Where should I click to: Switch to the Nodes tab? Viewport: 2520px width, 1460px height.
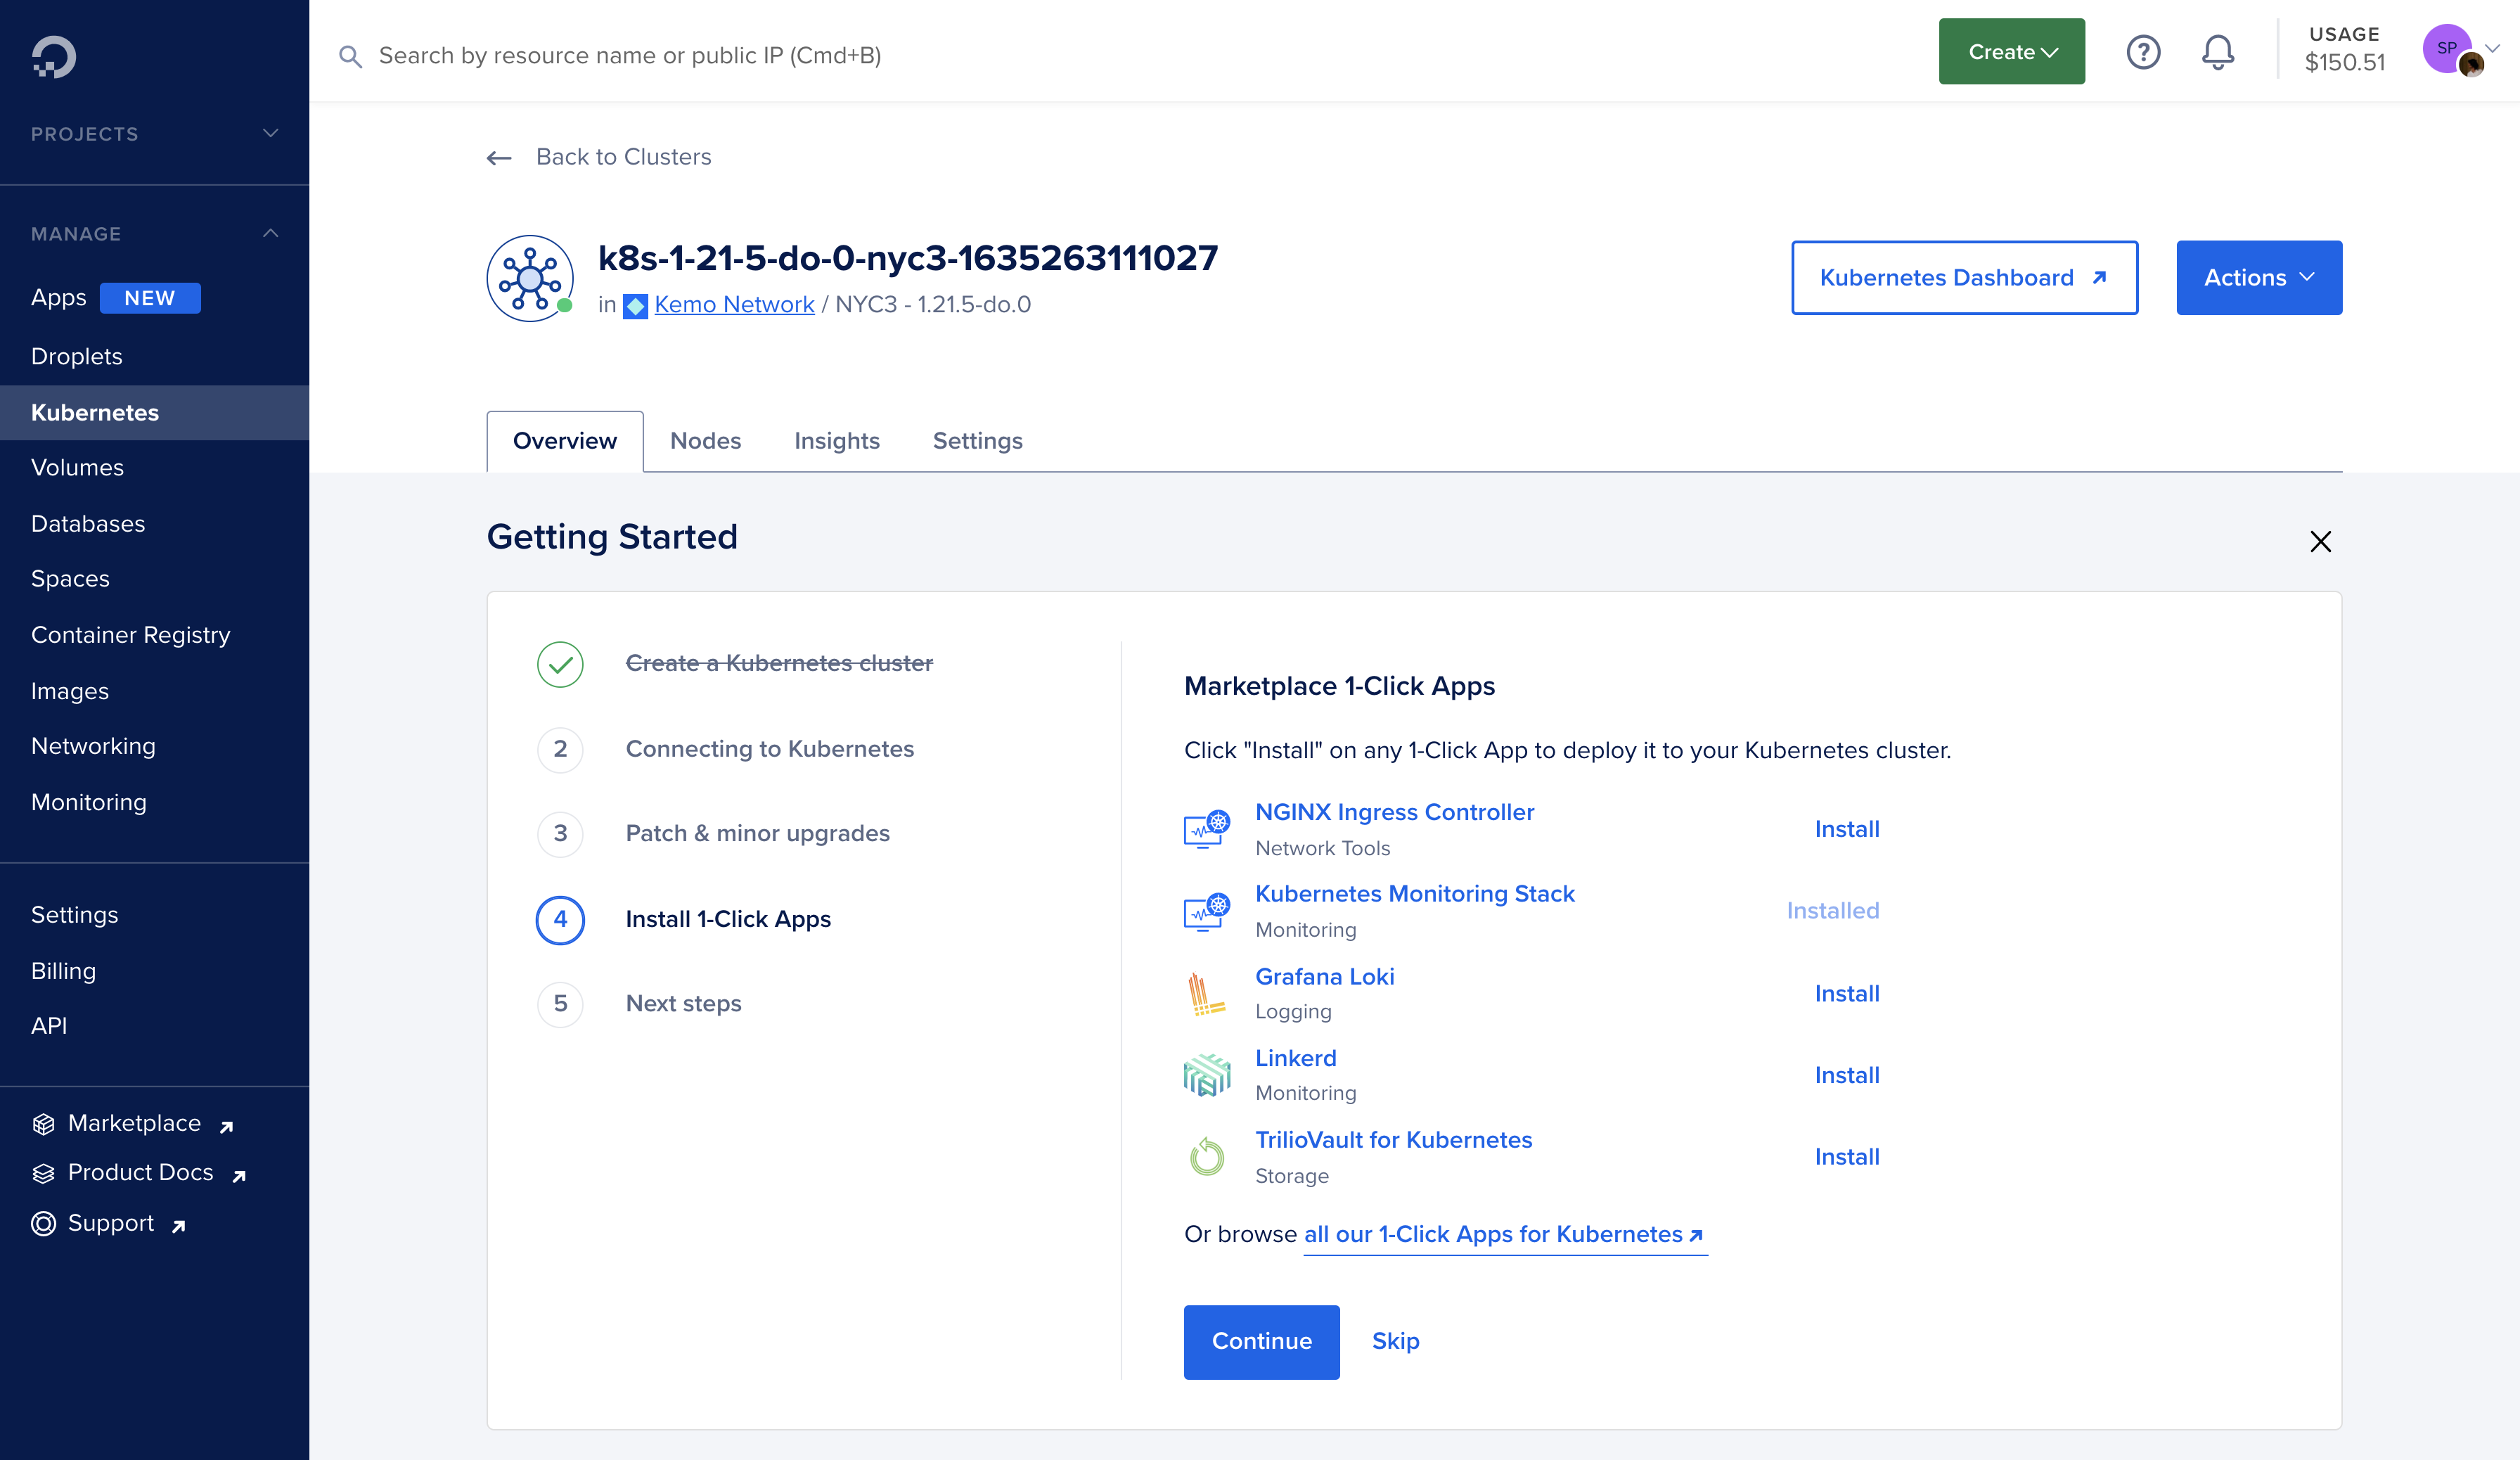click(x=705, y=441)
